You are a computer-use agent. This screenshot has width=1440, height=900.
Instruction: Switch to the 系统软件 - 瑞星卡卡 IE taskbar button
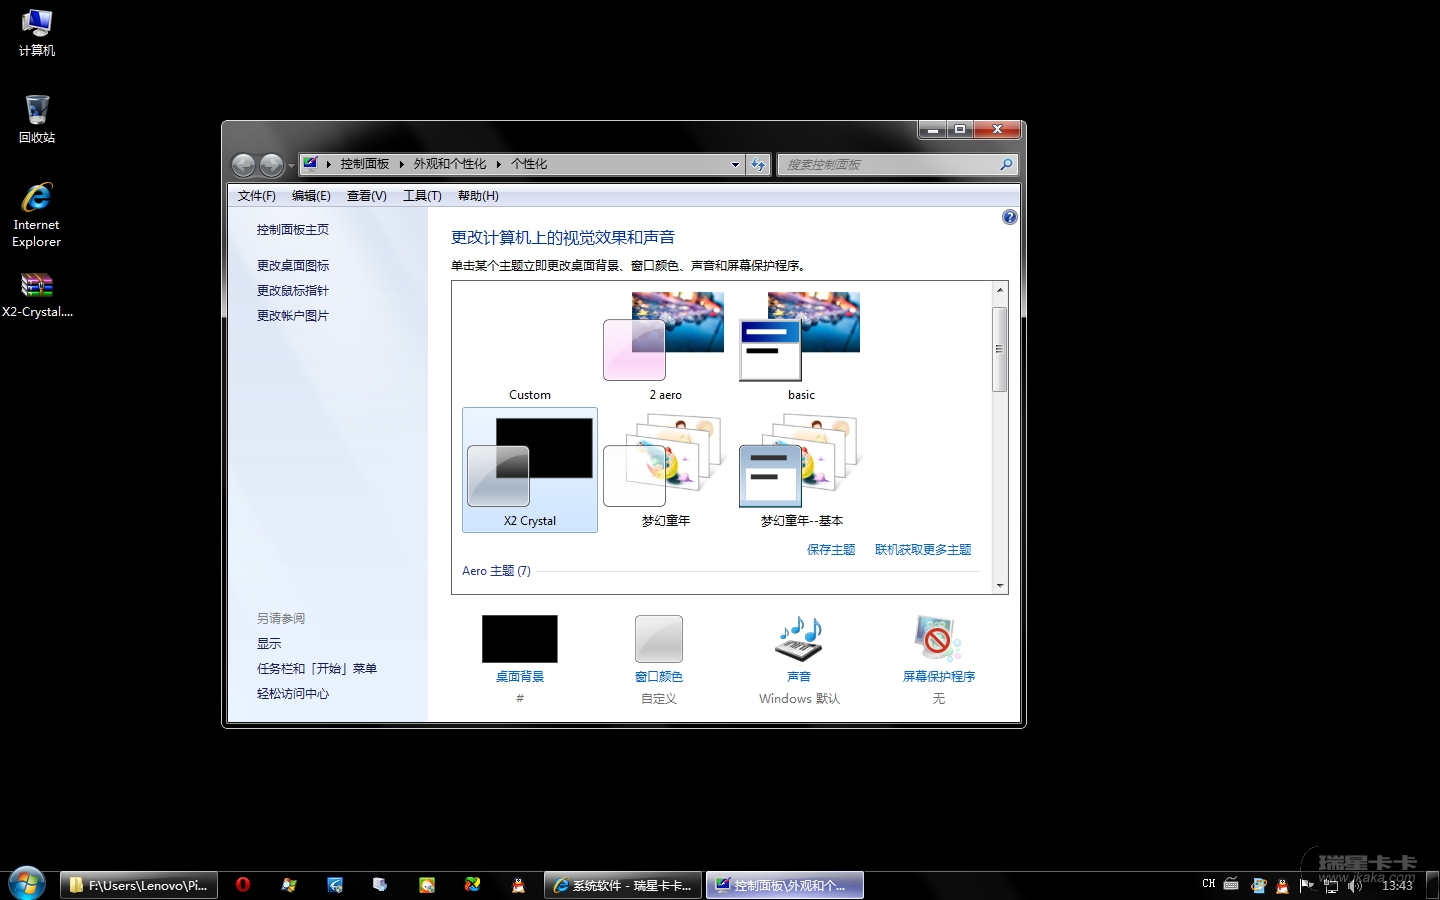click(x=621, y=885)
